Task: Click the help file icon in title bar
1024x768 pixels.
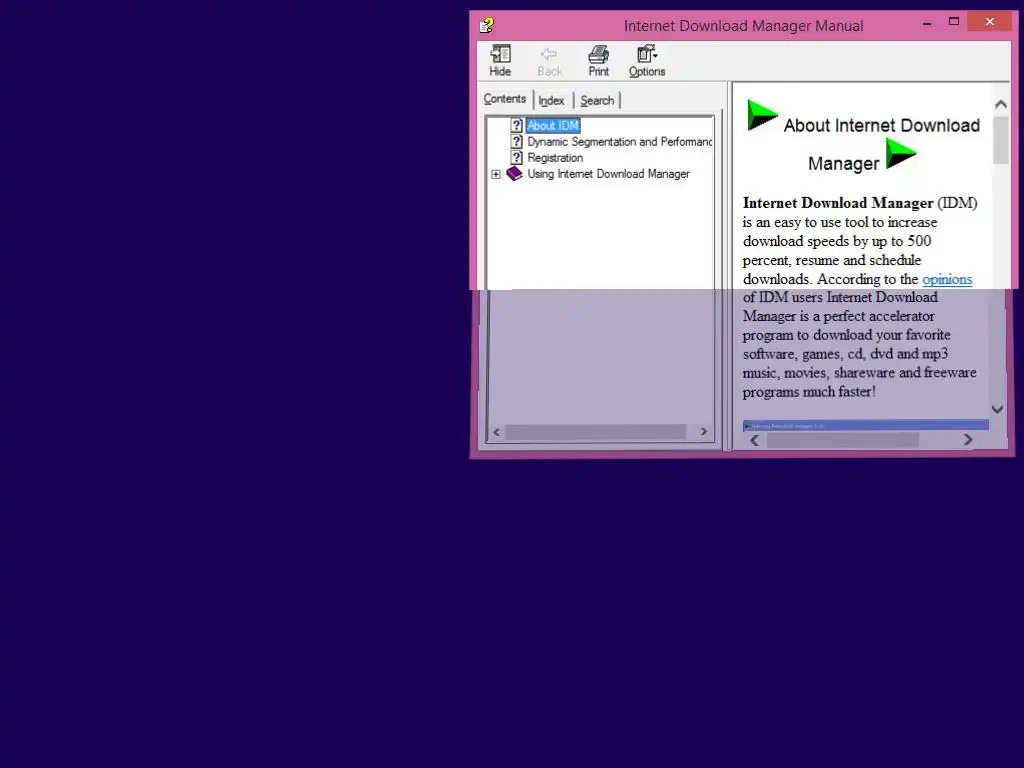Action: [x=487, y=25]
